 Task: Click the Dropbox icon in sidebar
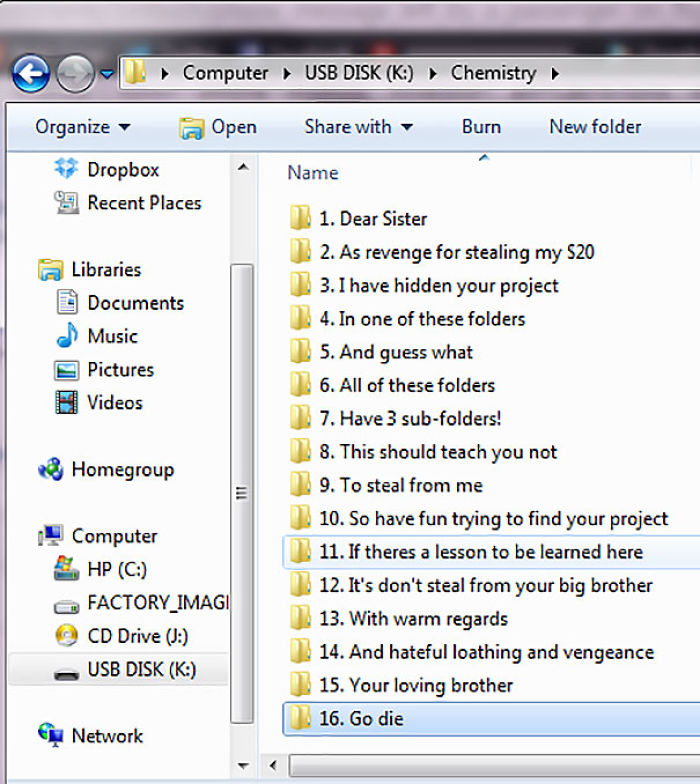coord(66,169)
